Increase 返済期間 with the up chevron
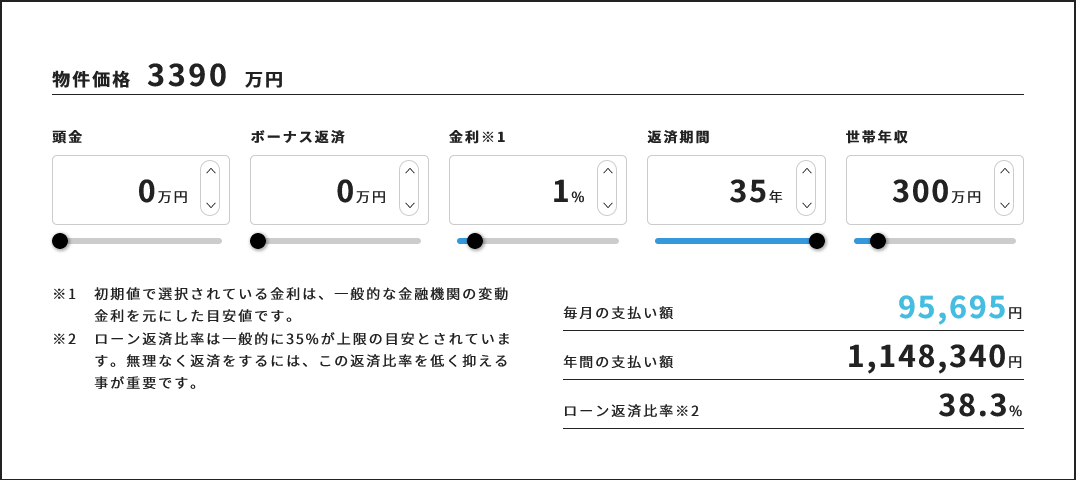The height and width of the screenshot is (480, 1076). click(x=806, y=173)
